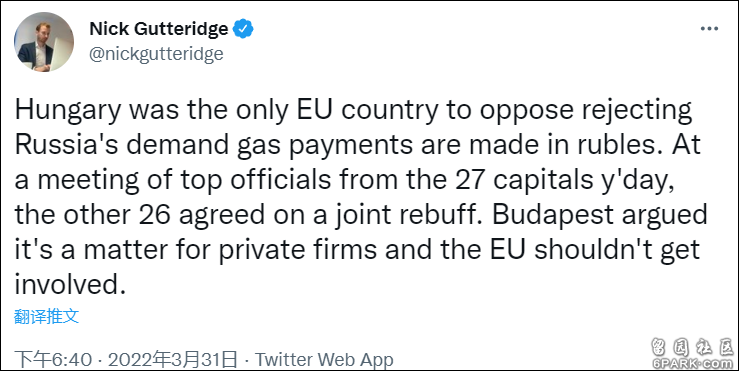
Task: Click the word Hungary in the tweet
Action: click(x=68, y=111)
